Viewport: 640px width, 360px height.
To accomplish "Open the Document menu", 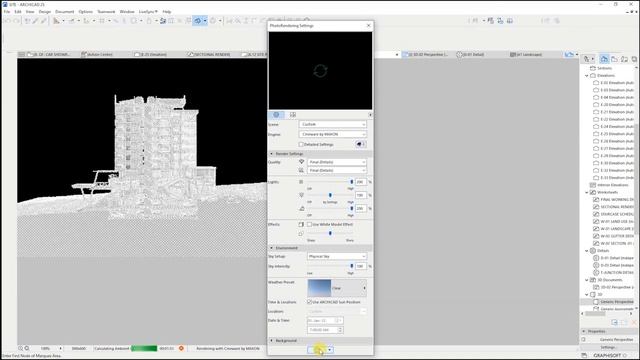I will (64, 12).
